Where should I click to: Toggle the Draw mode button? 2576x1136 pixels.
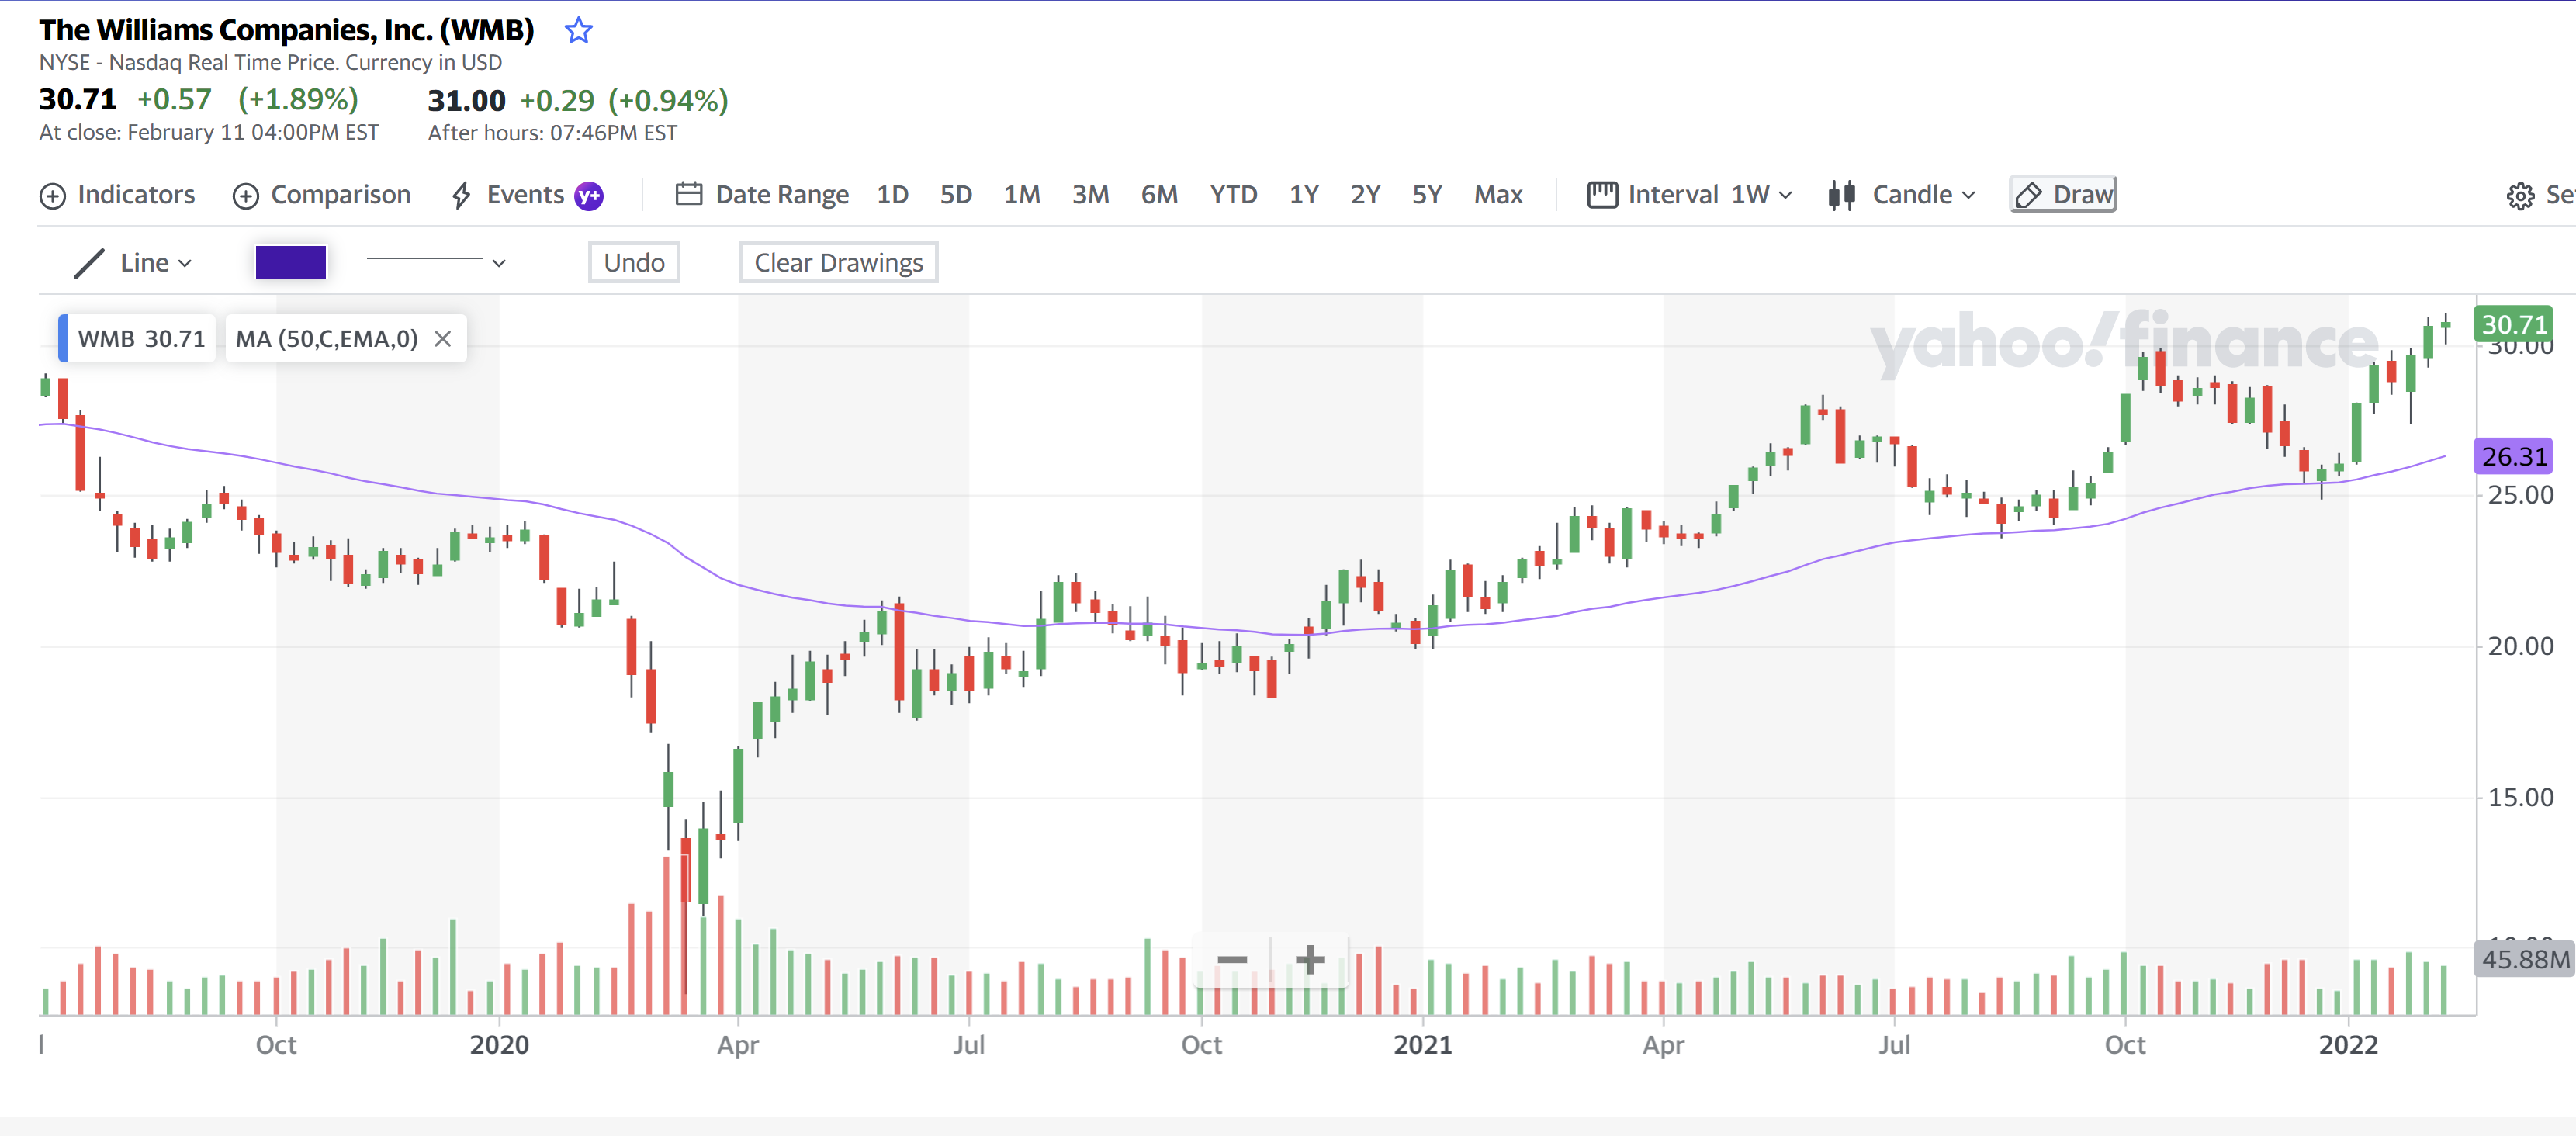pyautogui.click(x=2063, y=195)
